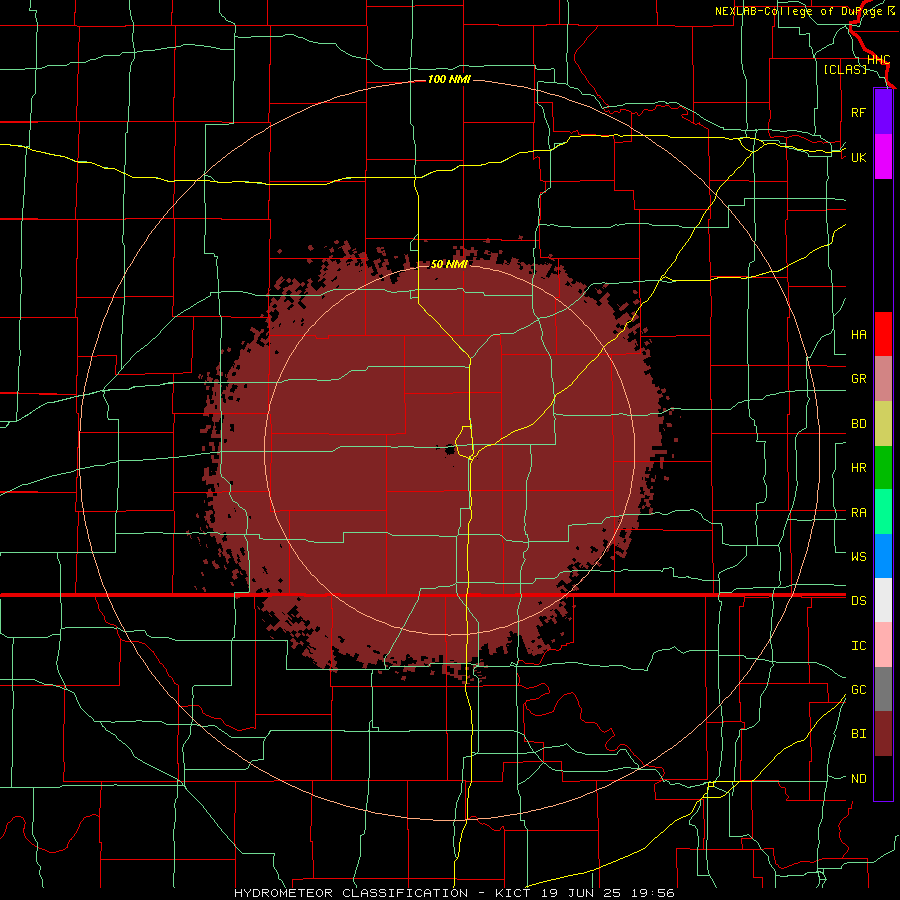Click the HR green legend swatch
Viewport: 900px width, 900px height.
coord(883,468)
